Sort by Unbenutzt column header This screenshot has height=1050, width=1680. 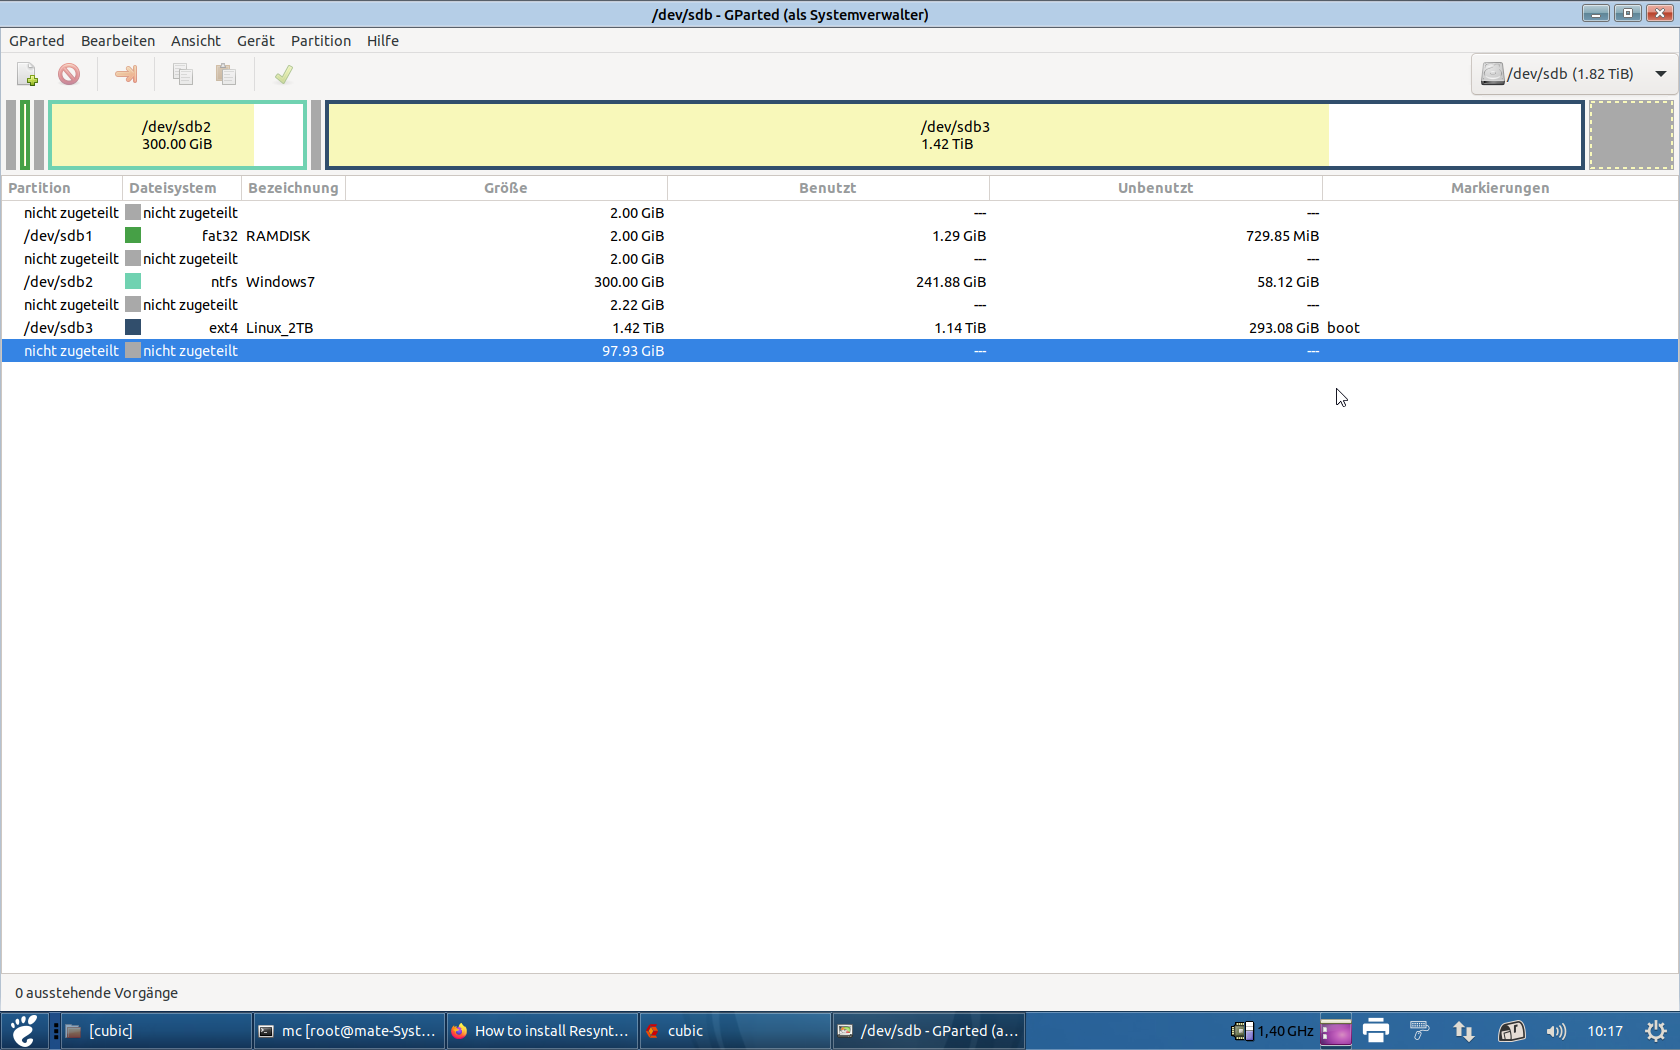[1156, 188]
